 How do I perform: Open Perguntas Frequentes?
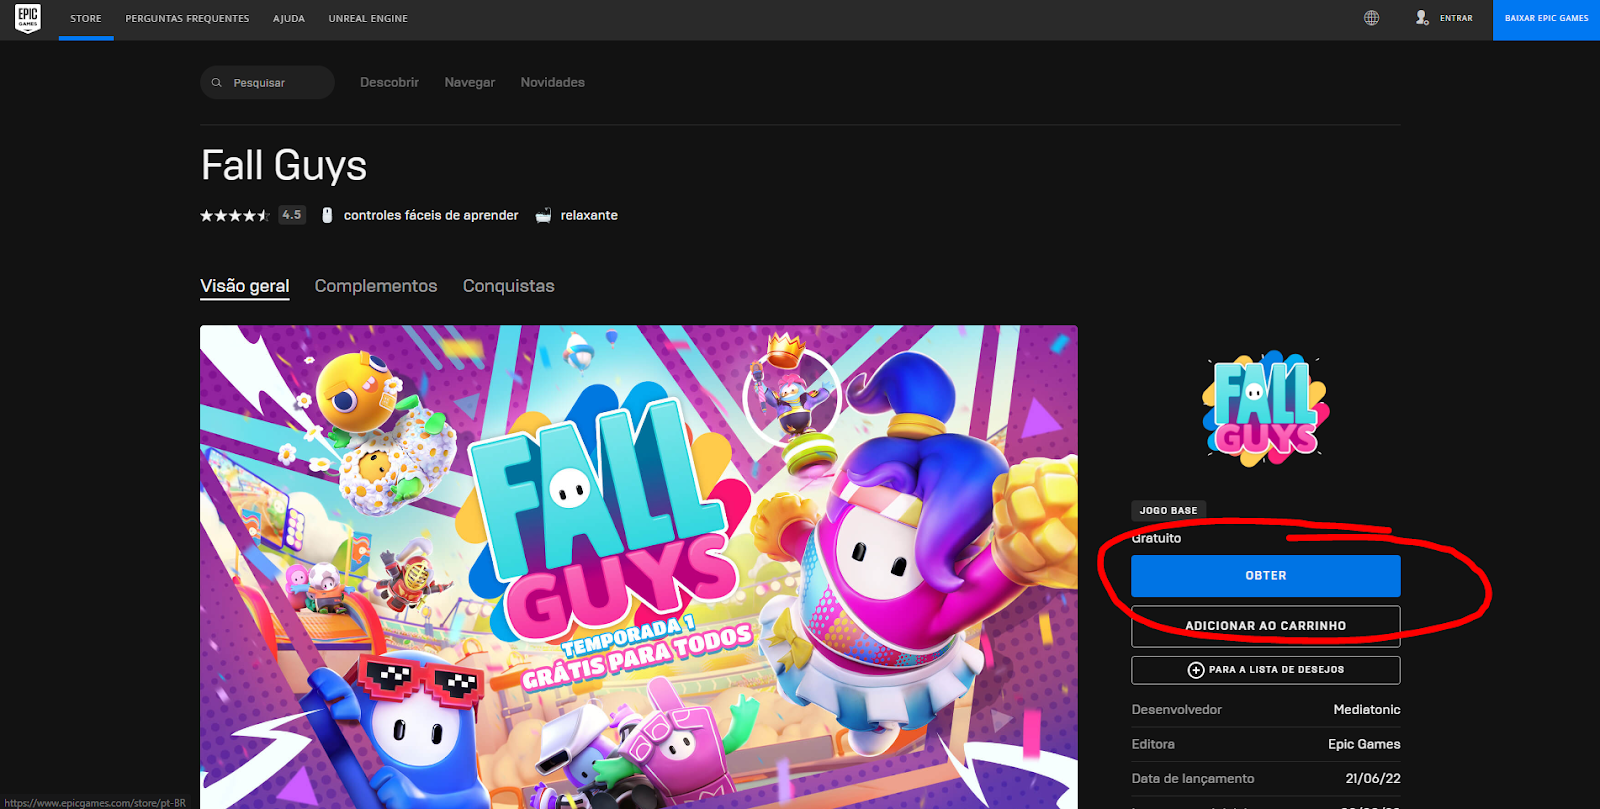tap(187, 19)
